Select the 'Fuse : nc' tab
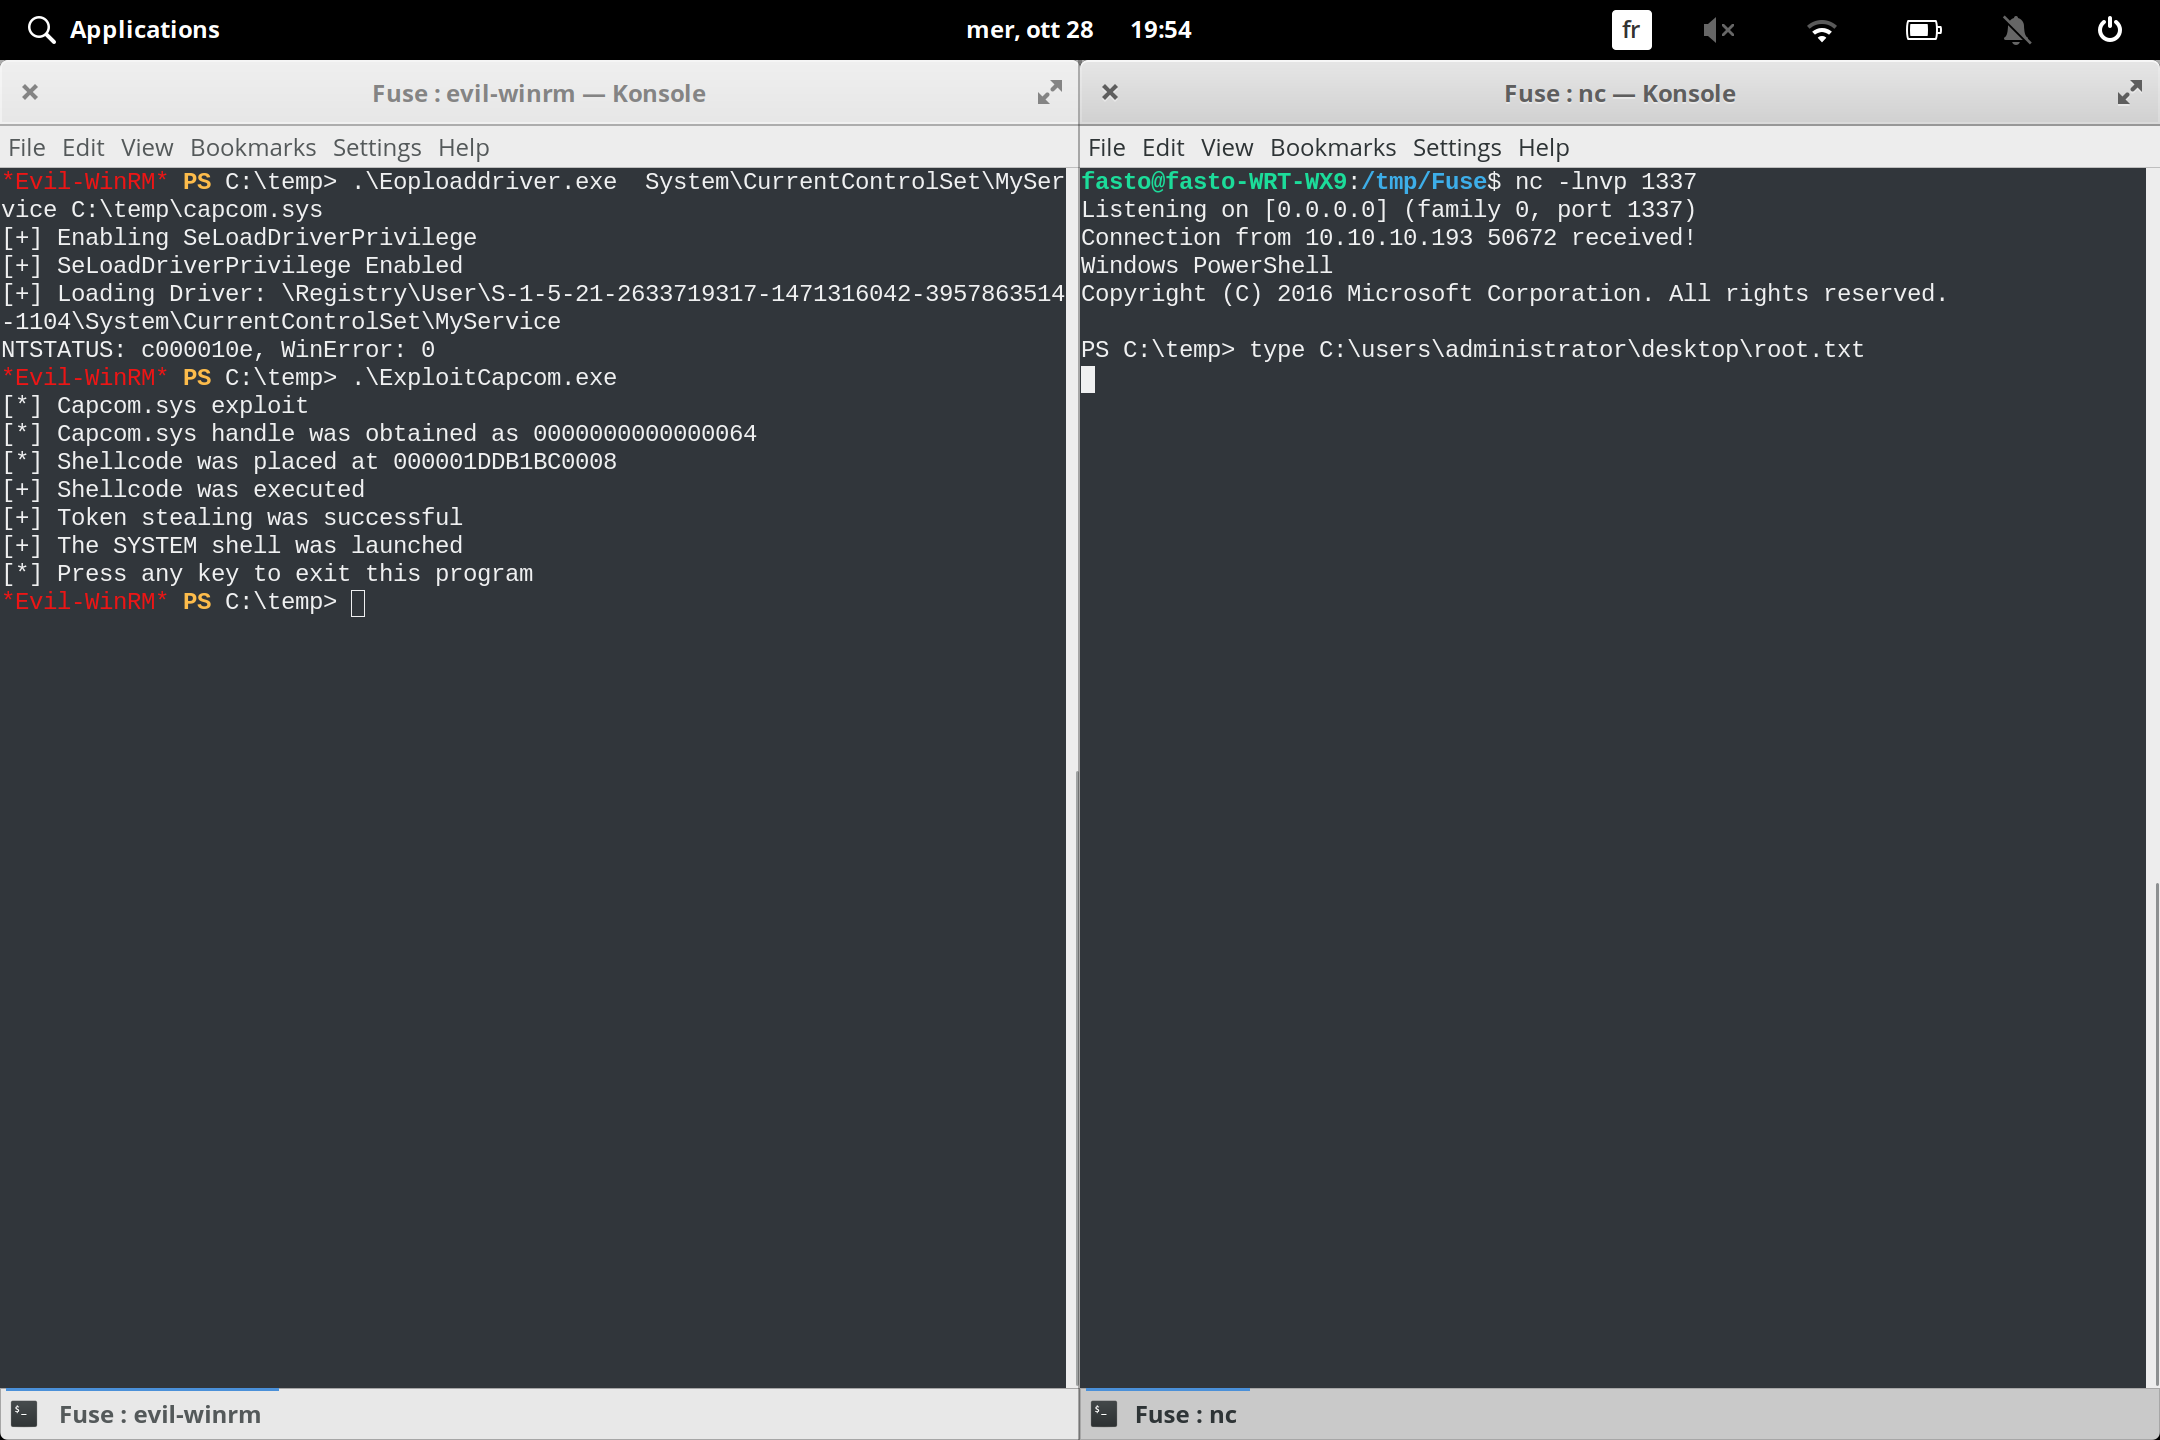Screen dimensions: 2160x1440 [1185, 1414]
